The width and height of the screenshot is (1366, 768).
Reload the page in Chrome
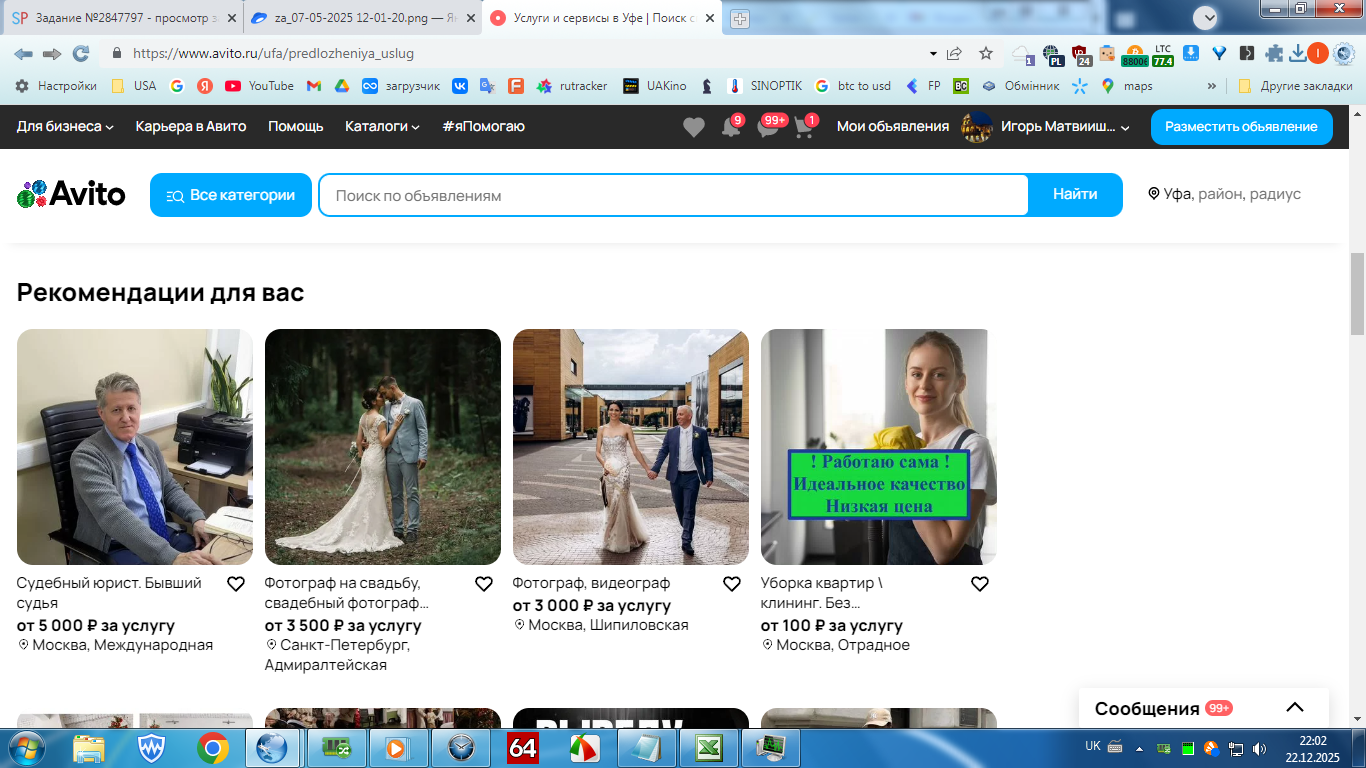pos(81,53)
